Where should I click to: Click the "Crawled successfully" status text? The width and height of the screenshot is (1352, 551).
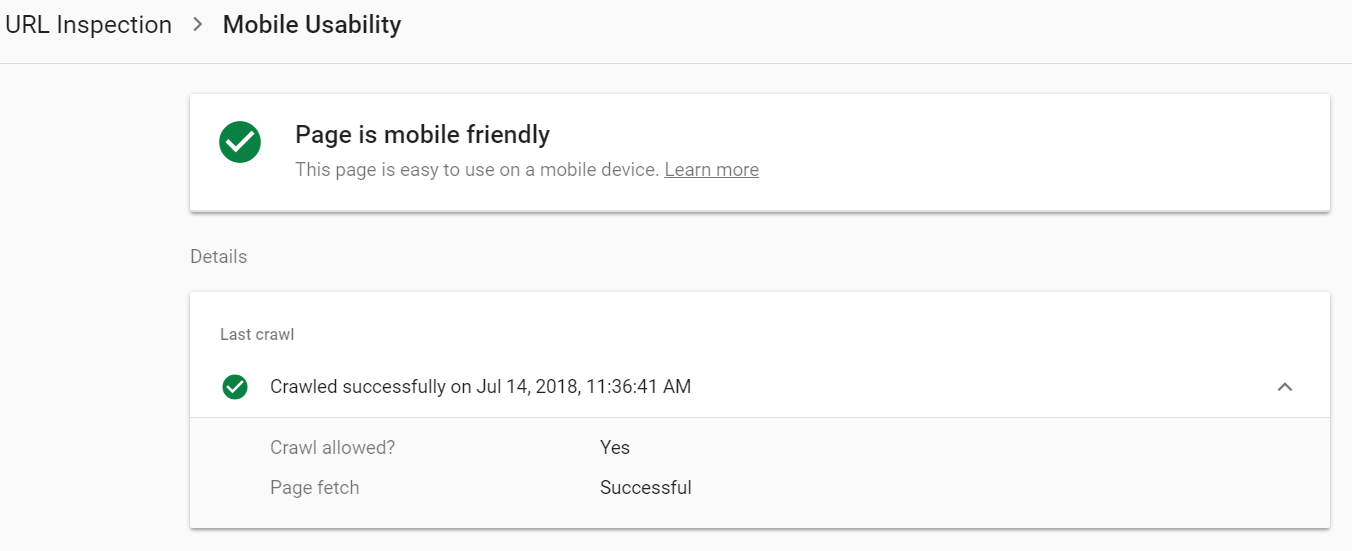tap(357, 386)
